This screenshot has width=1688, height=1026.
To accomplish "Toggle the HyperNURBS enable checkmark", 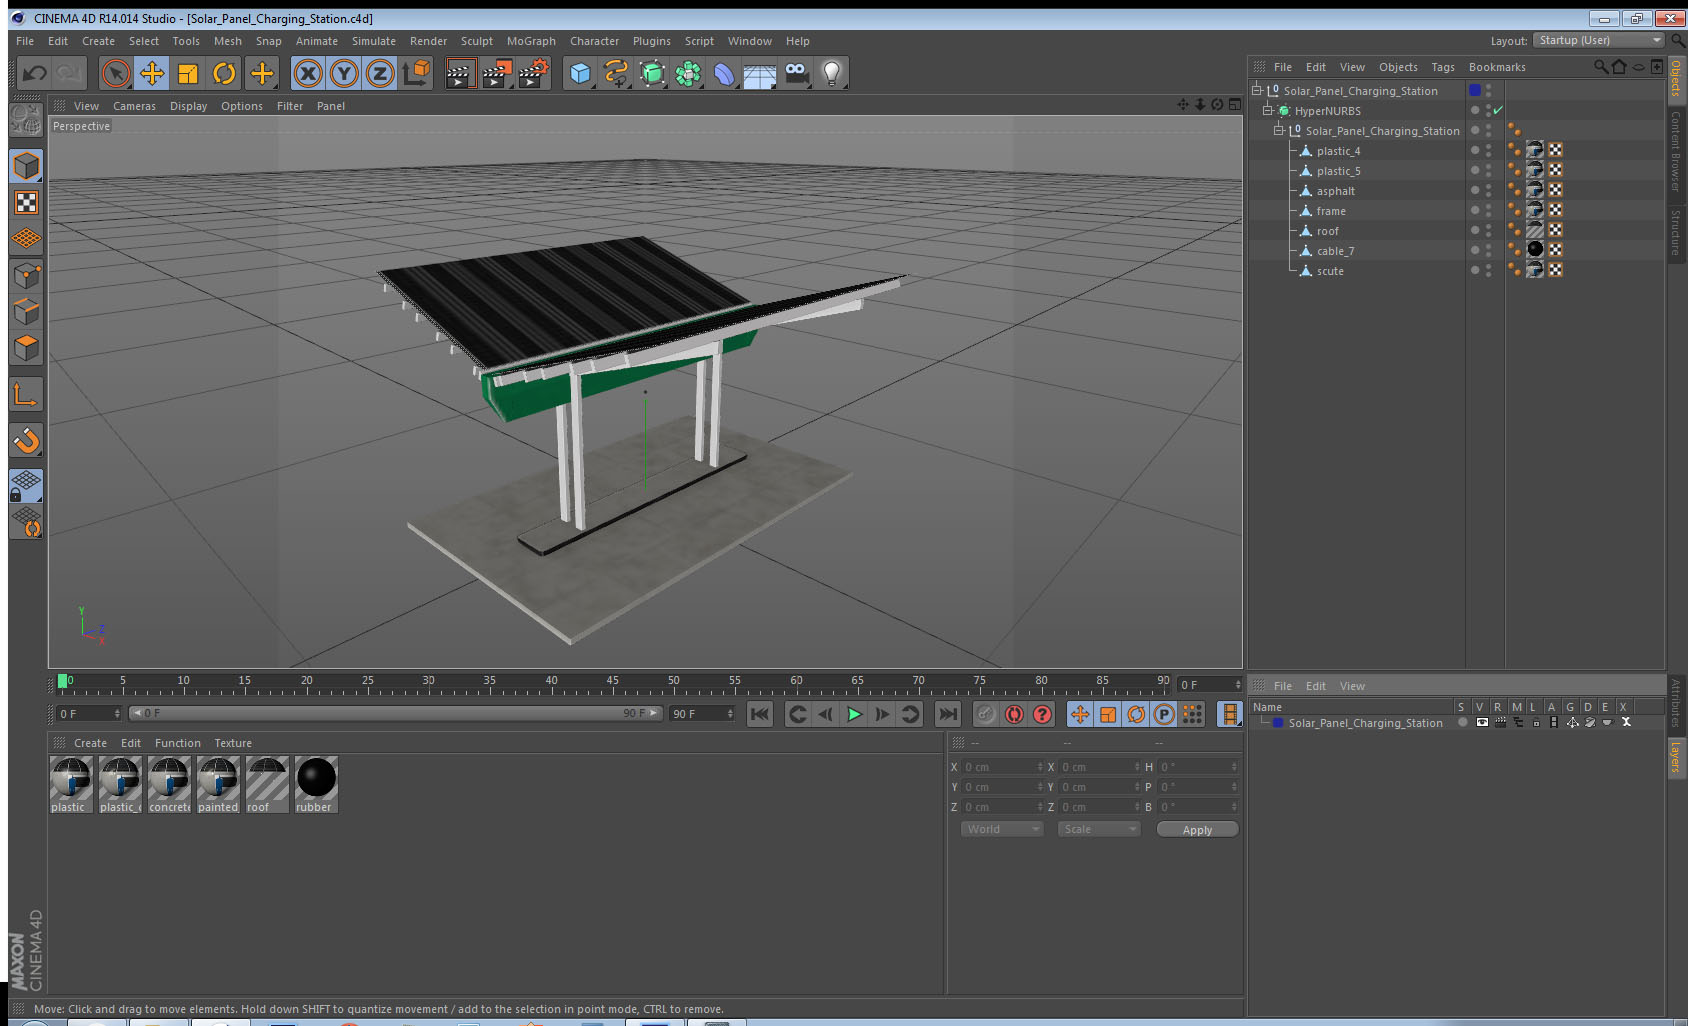I will (1498, 110).
